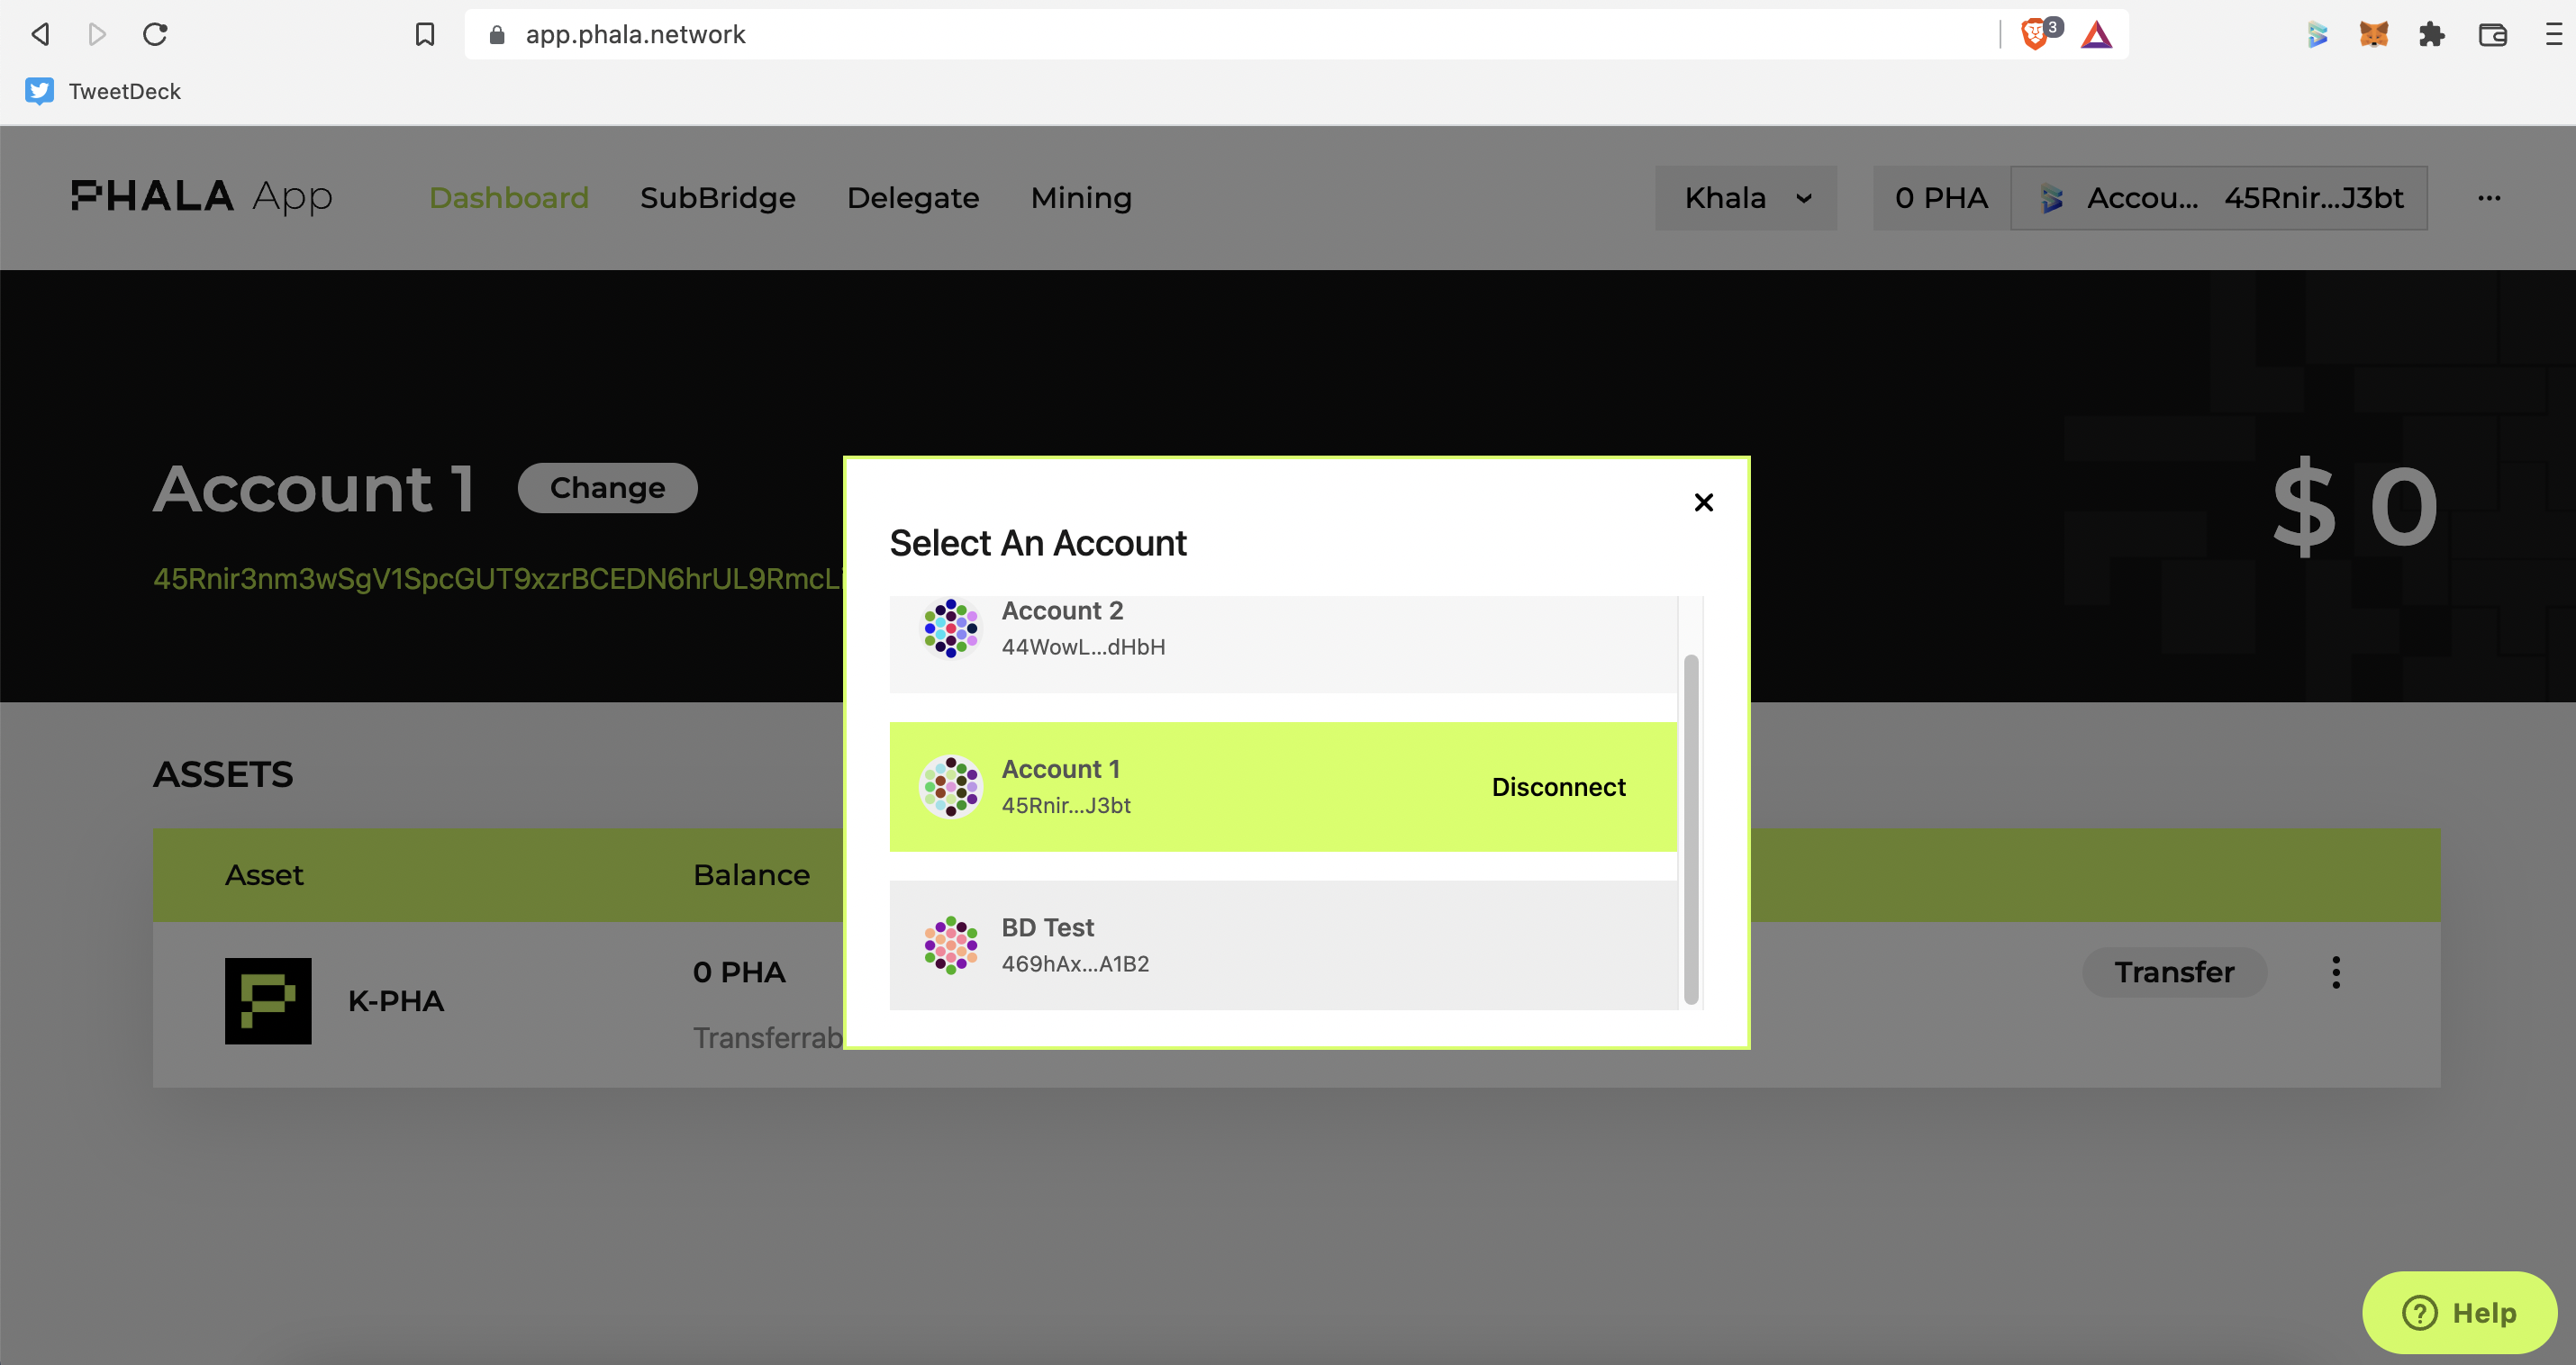Viewport: 2576px width, 1365px height.
Task: Click Account 2's identicon avatar
Action: [950, 629]
